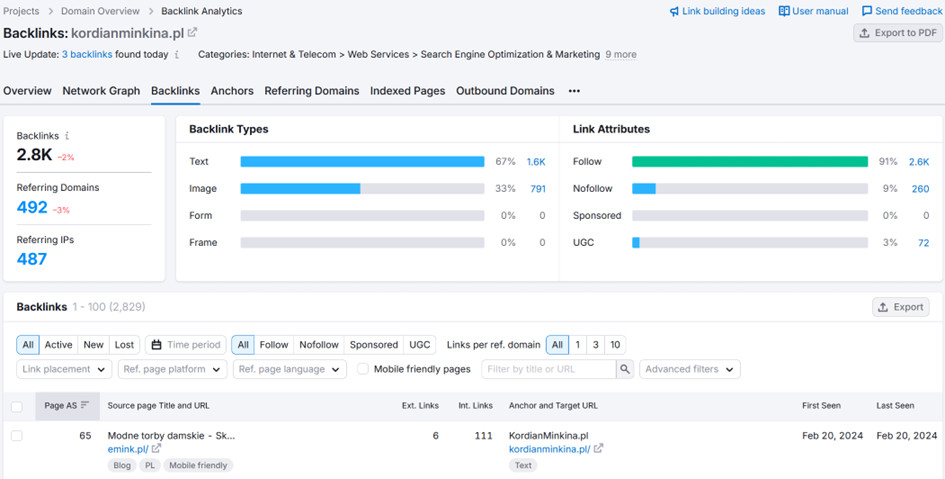
Task: Click the Export button in Backlinks table
Action: pos(900,307)
